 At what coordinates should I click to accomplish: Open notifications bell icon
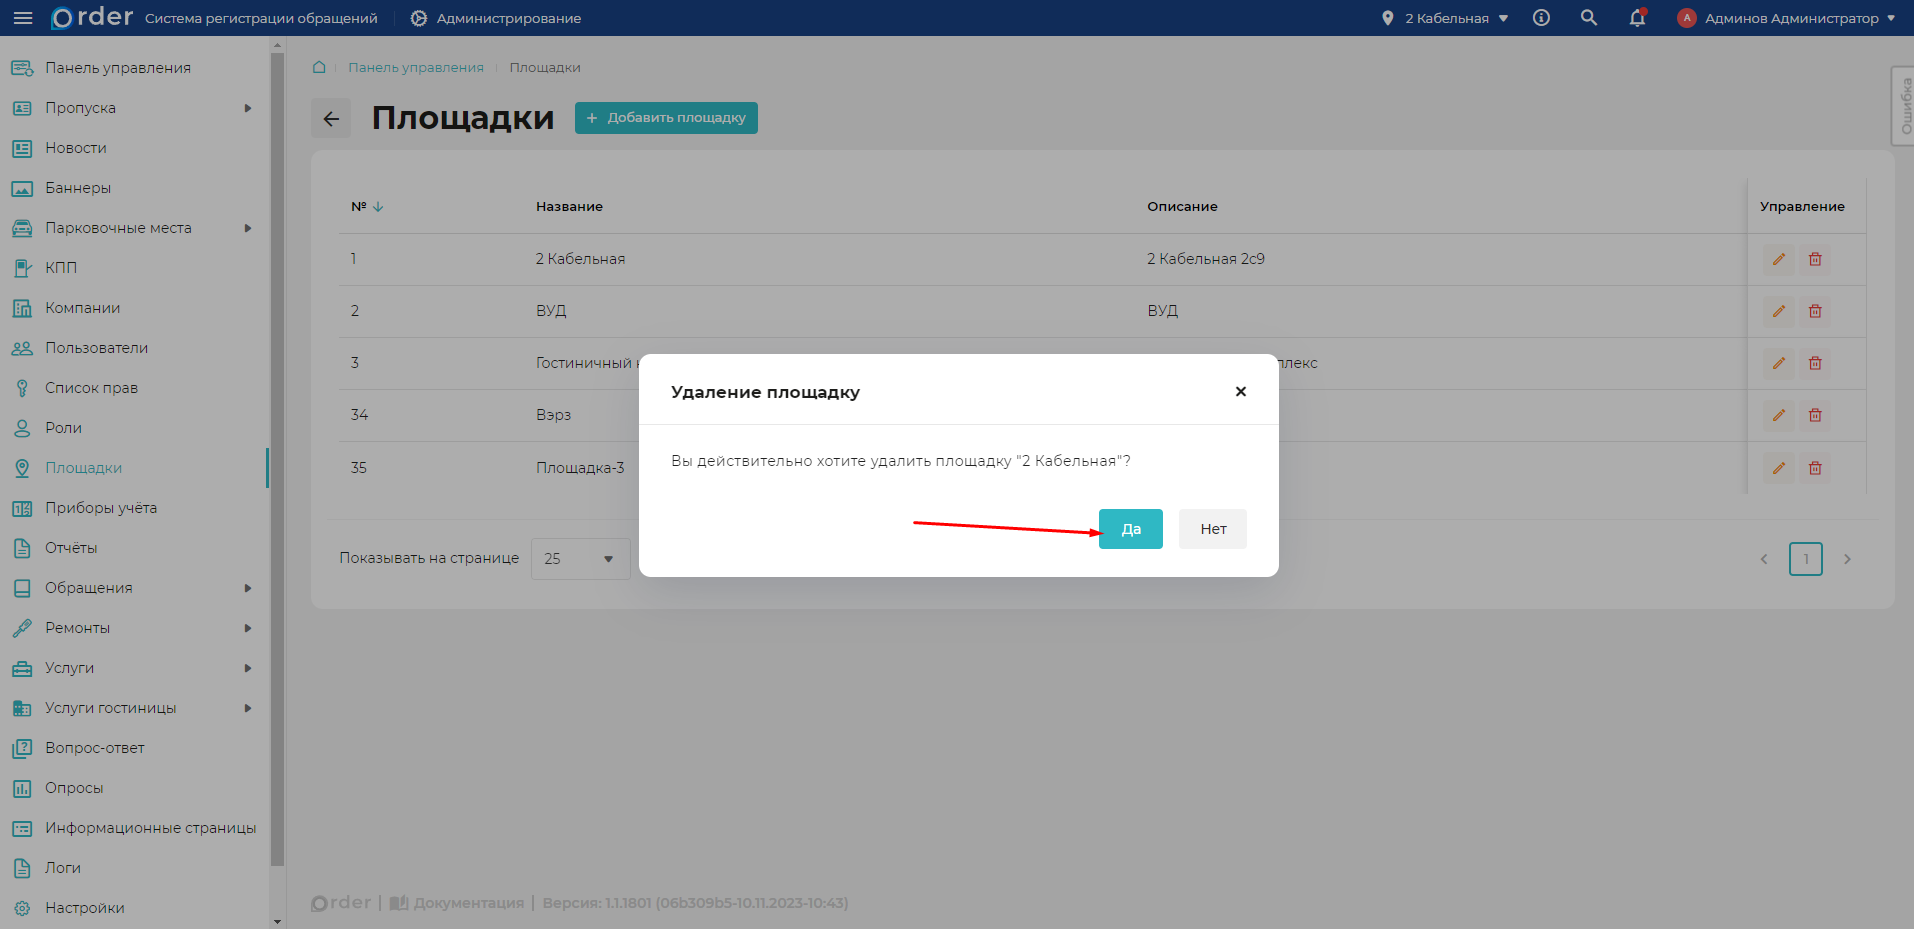[x=1637, y=18]
